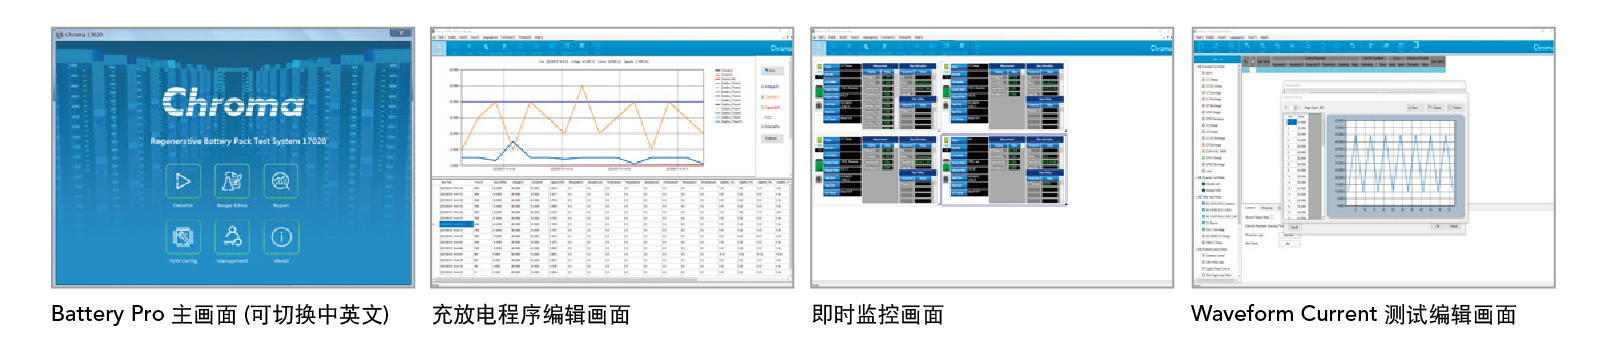Click first toolbar icon in monitoring screen
Image resolution: width=1598 pixels, height=362 pixels.
pos(819,47)
